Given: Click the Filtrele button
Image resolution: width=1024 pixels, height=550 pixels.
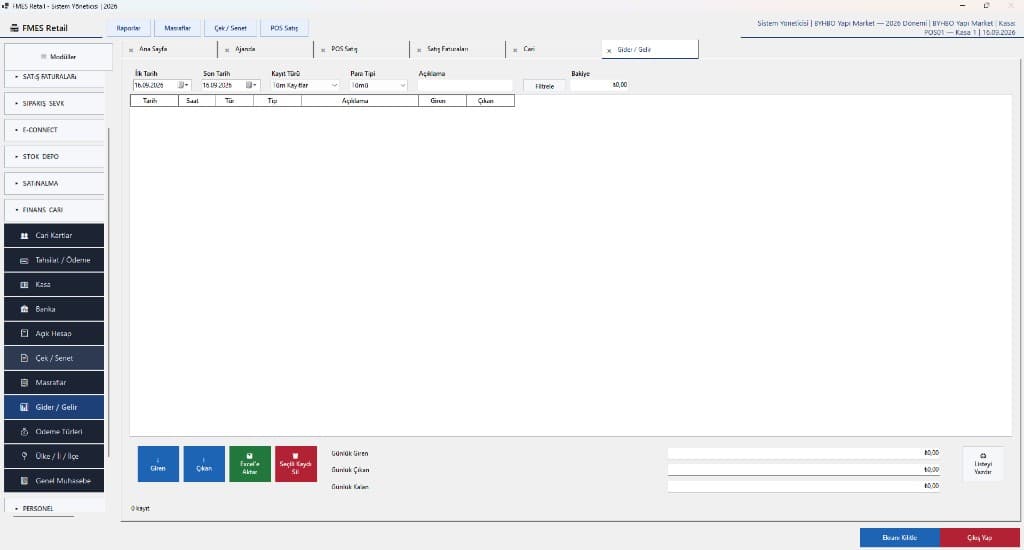Looking at the screenshot, I should pos(545,86).
